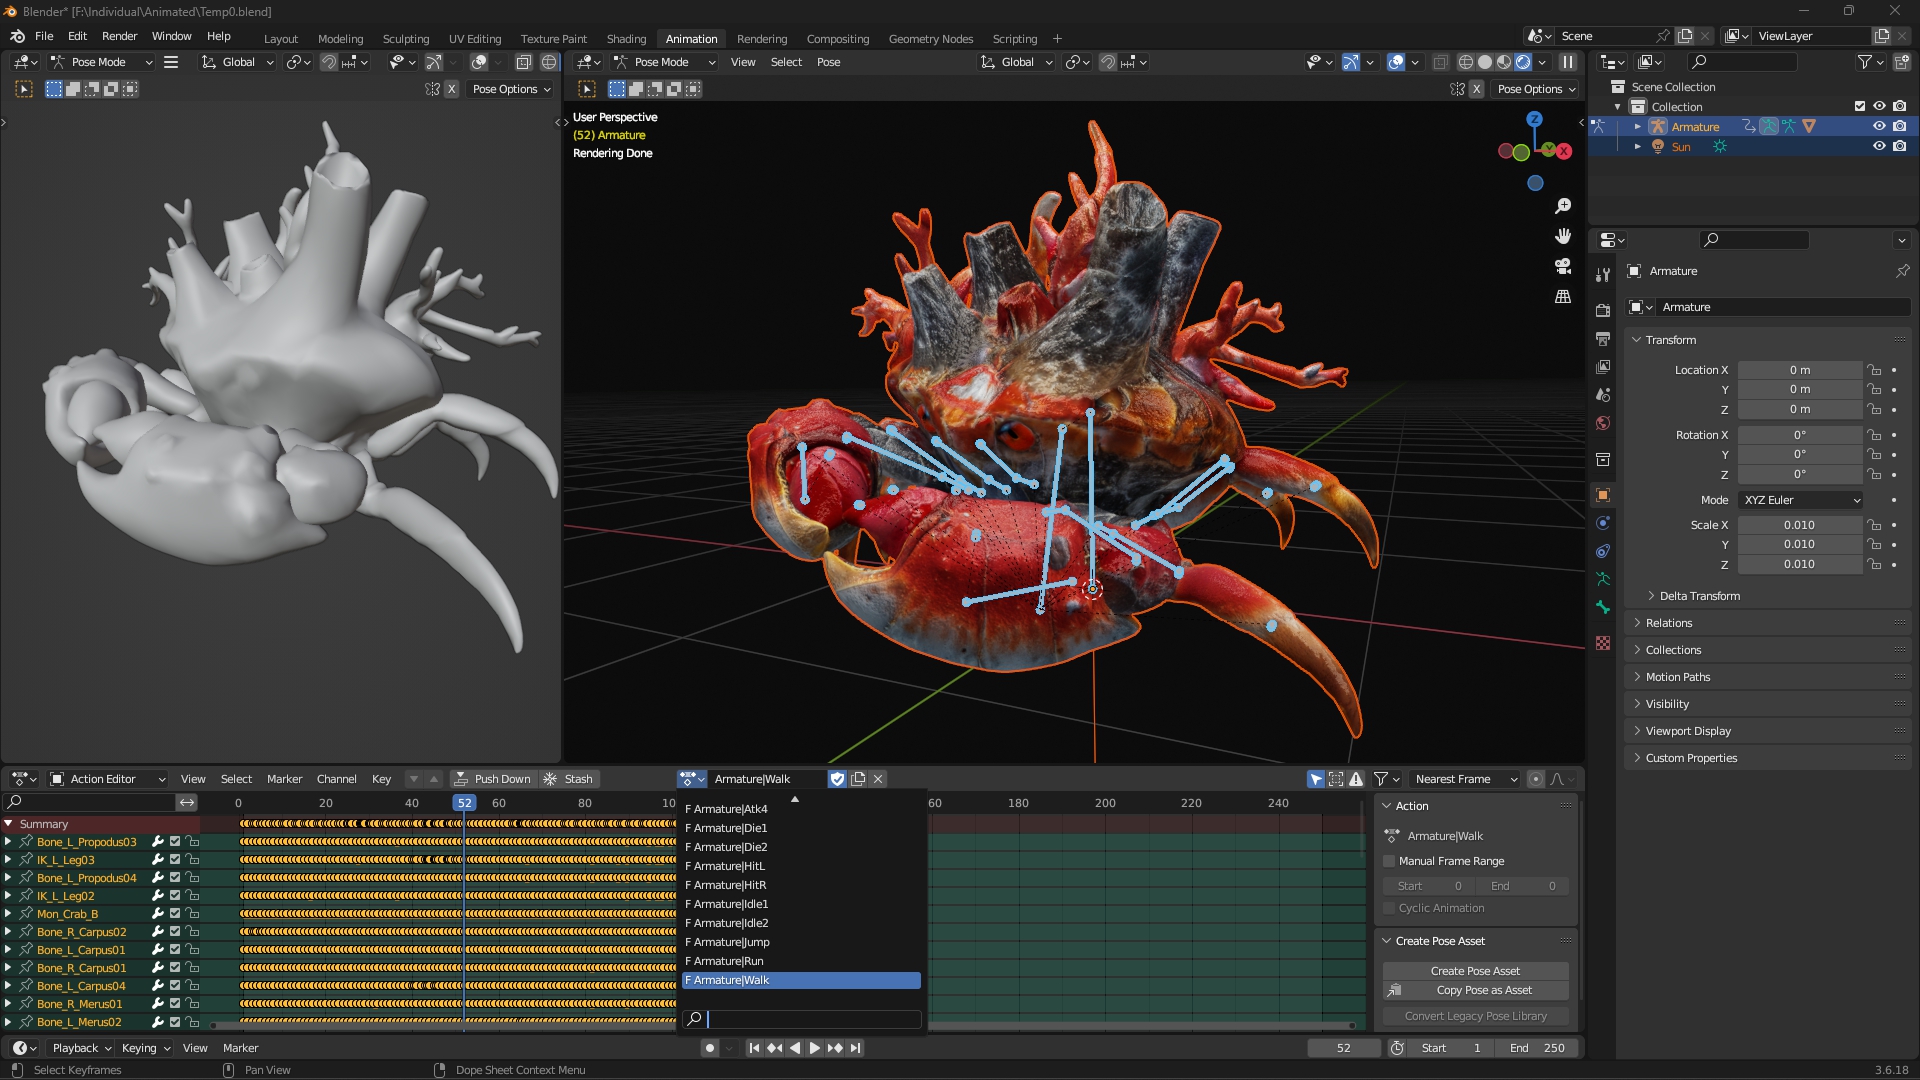Click the Scale X value field
1920x1080 pixels.
click(1799, 525)
